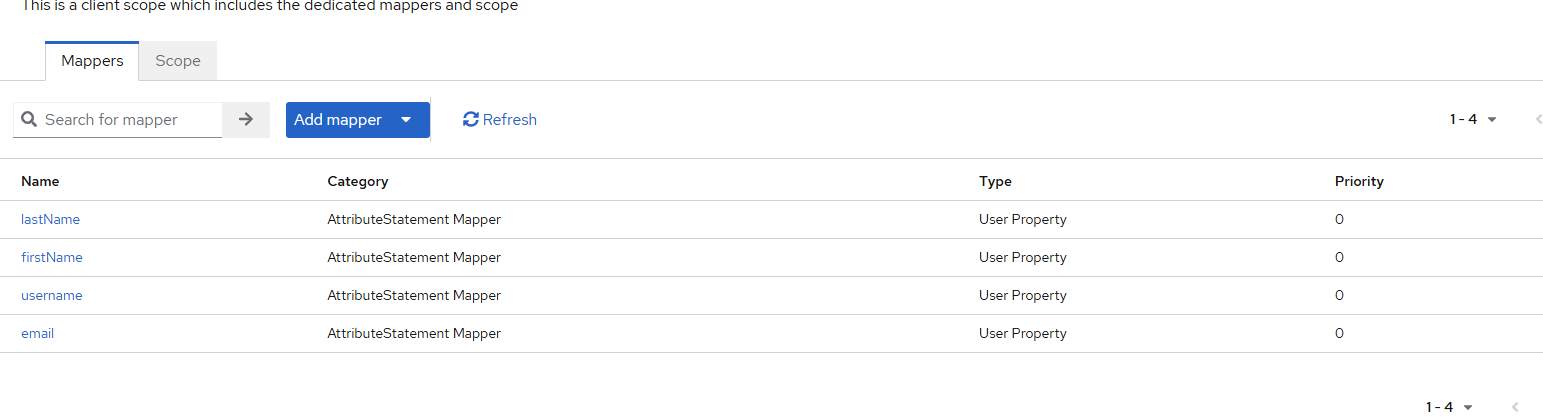Click the Category column header
This screenshot has height=420, width=1543.
[357, 182]
